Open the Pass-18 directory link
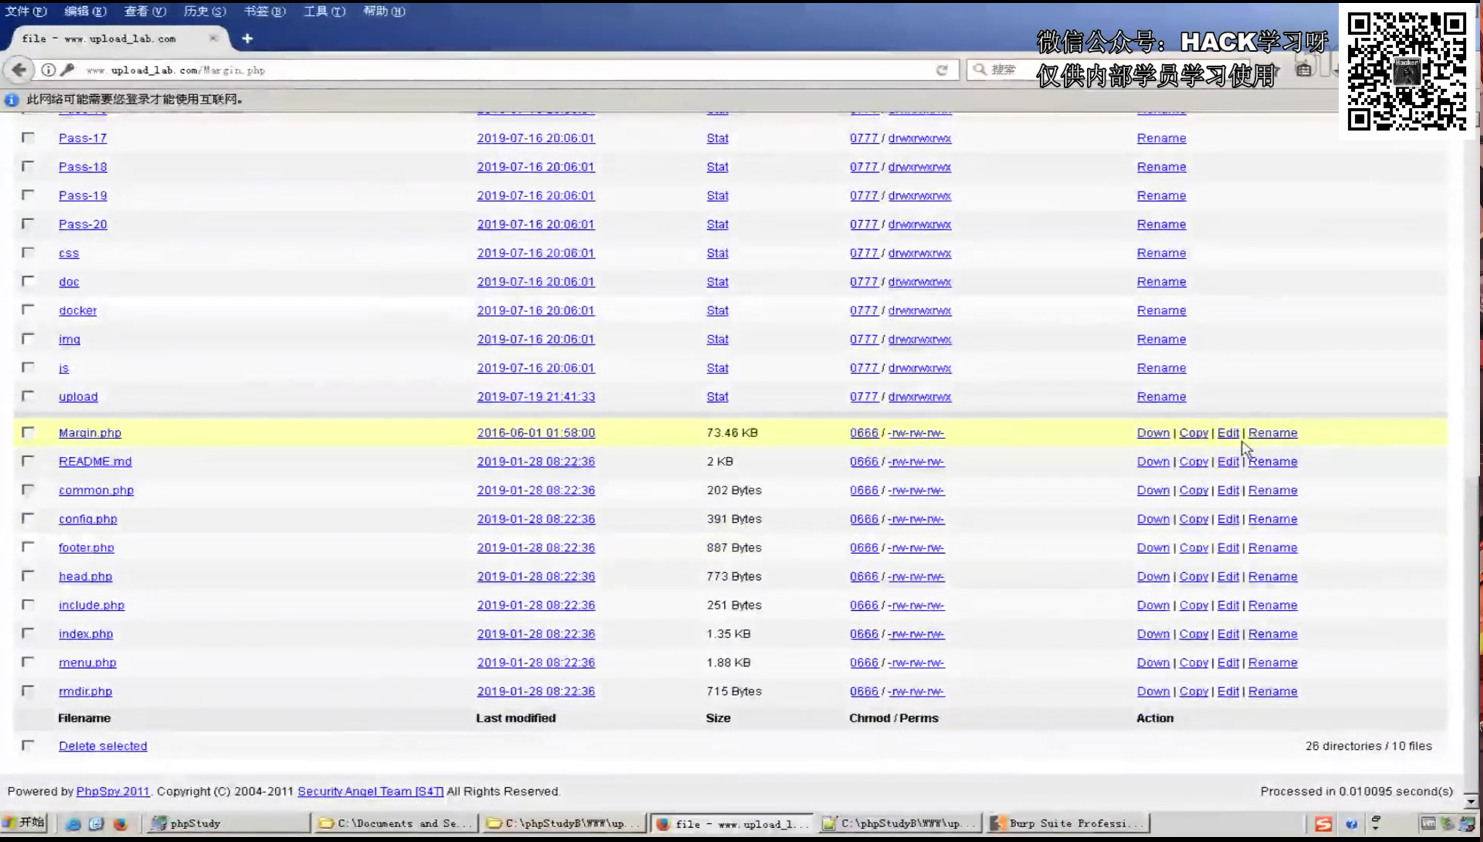This screenshot has height=842, width=1483. coord(83,167)
